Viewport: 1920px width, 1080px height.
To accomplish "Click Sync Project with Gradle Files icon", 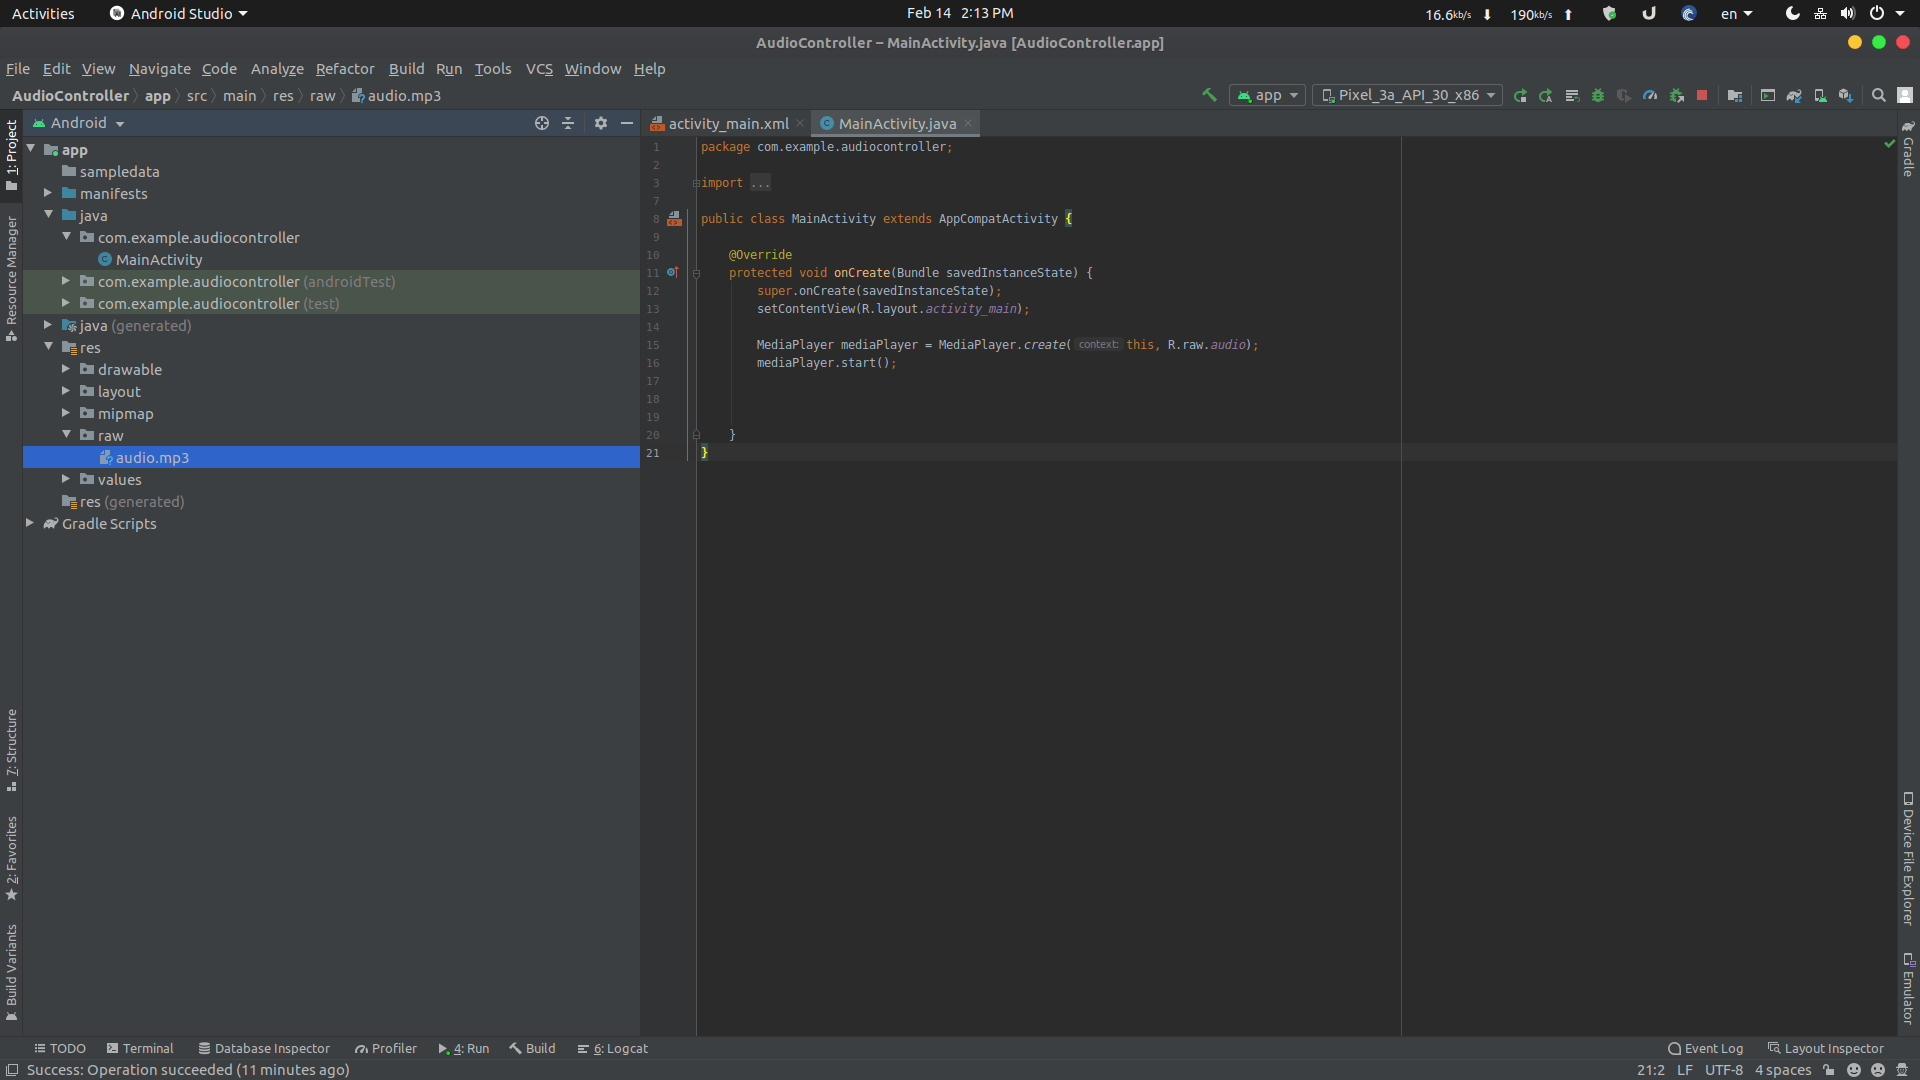I will click(1794, 95).
